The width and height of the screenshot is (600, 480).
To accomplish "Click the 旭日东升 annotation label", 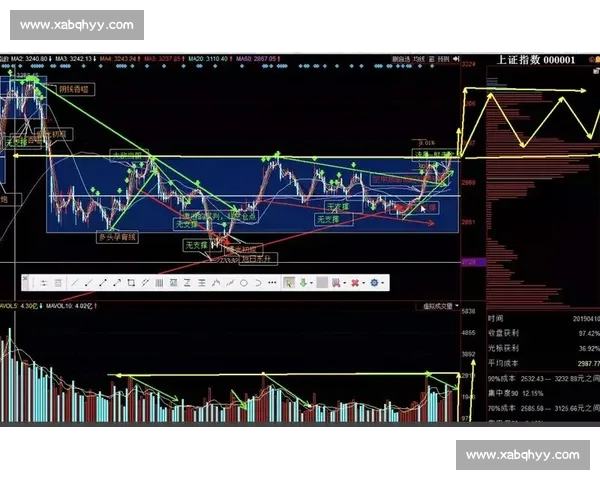I will pyautogui.click(x=258, y=259).
